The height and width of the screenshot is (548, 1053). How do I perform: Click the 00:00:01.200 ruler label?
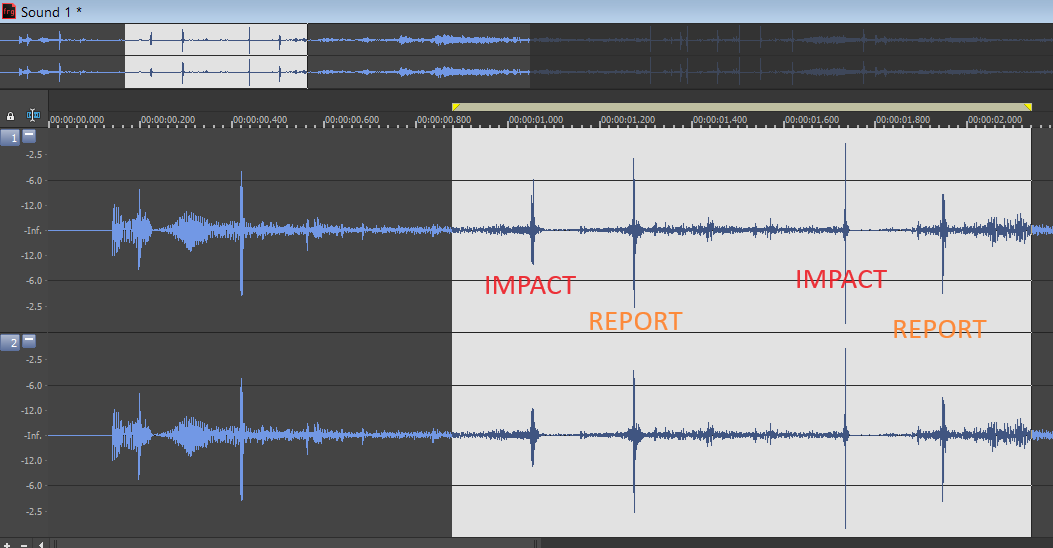tap(629, 120)
